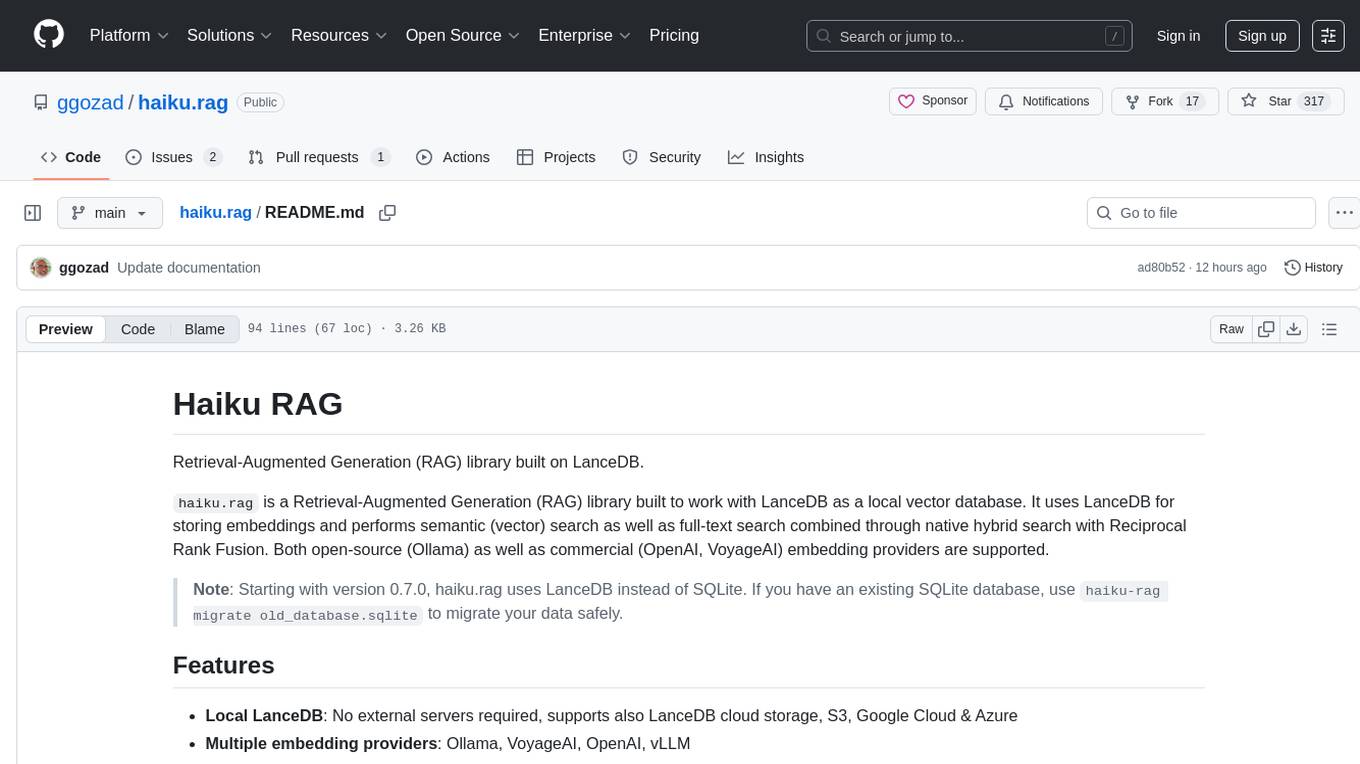Open commit ad80b52
This screenshot has height=764, width=1360.
[1161, 268]
